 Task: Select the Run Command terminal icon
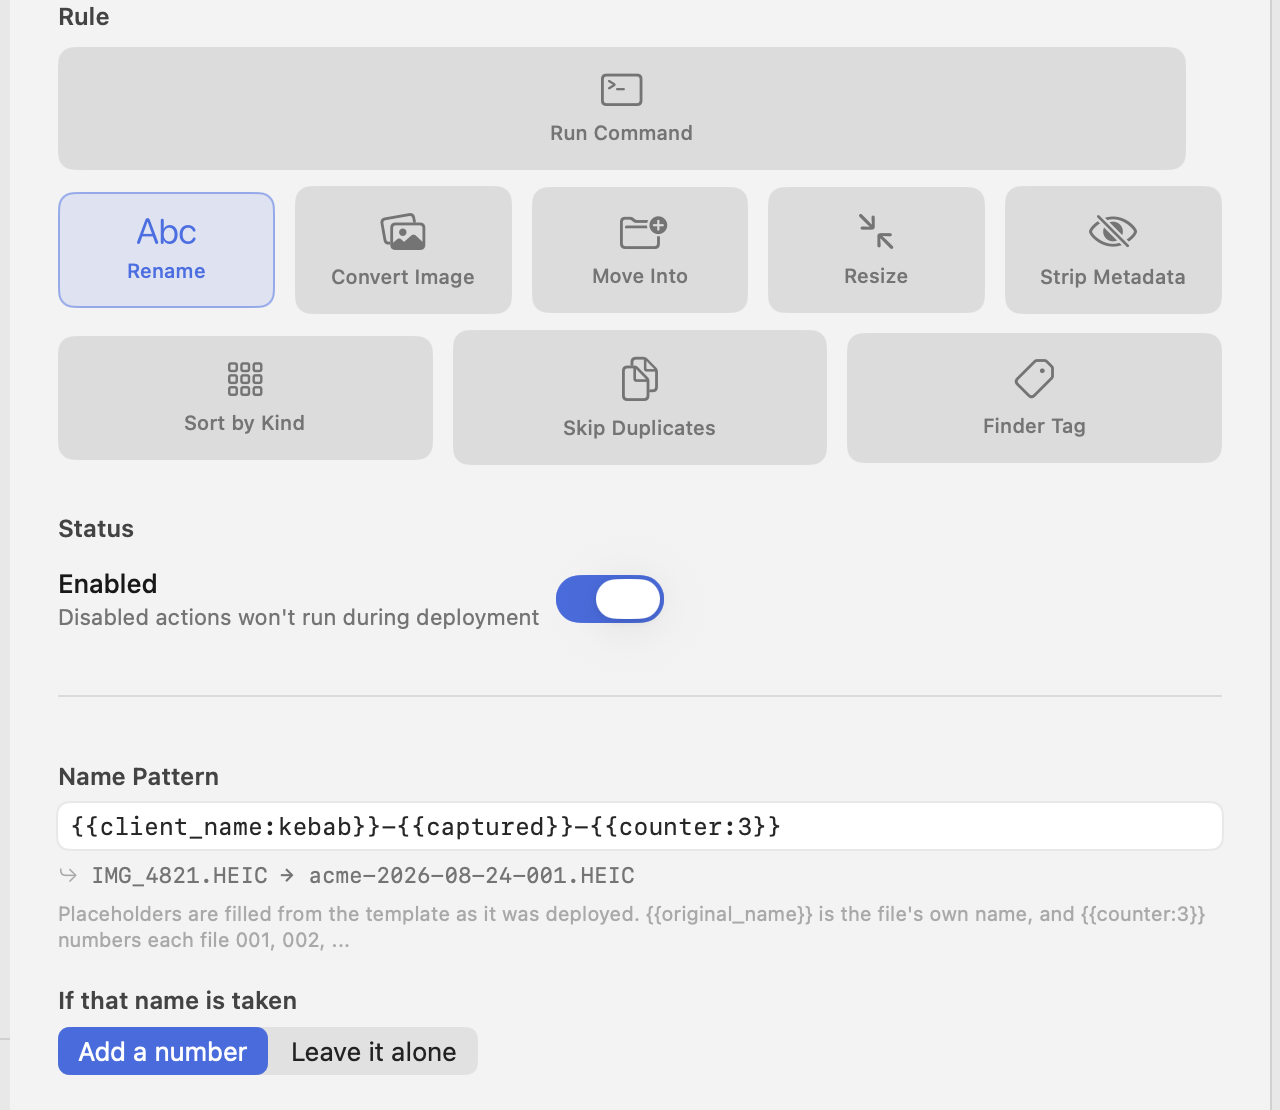(x=621, y=90)
